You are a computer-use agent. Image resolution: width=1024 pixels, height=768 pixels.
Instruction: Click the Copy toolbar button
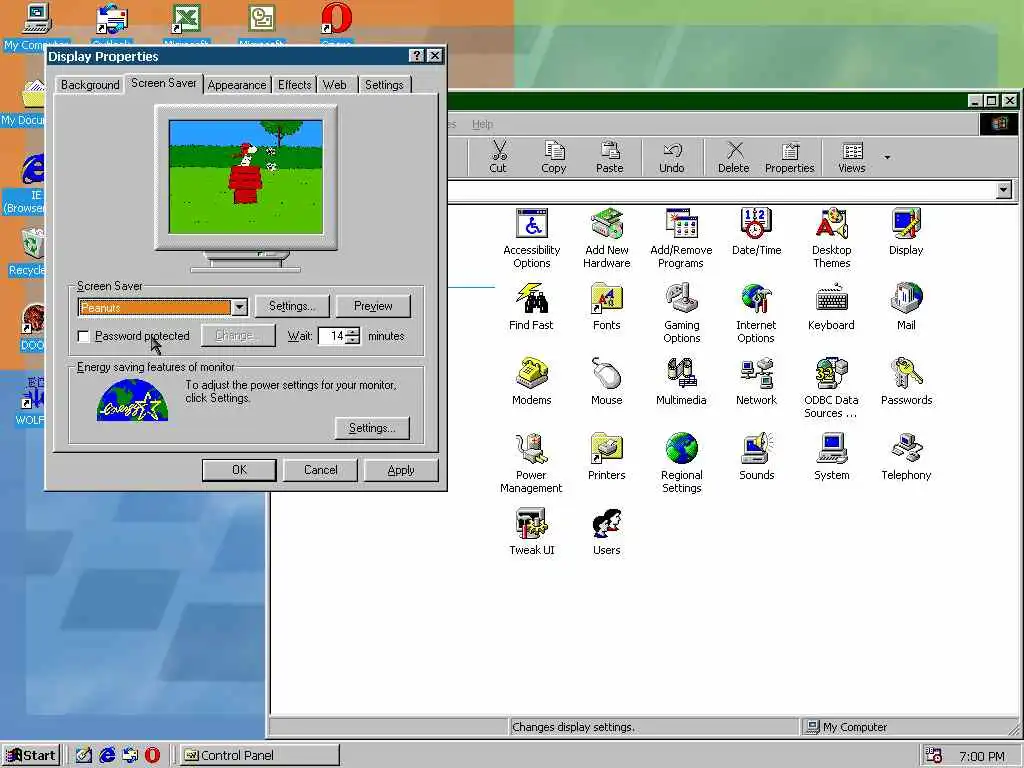(x=554, y=157)
